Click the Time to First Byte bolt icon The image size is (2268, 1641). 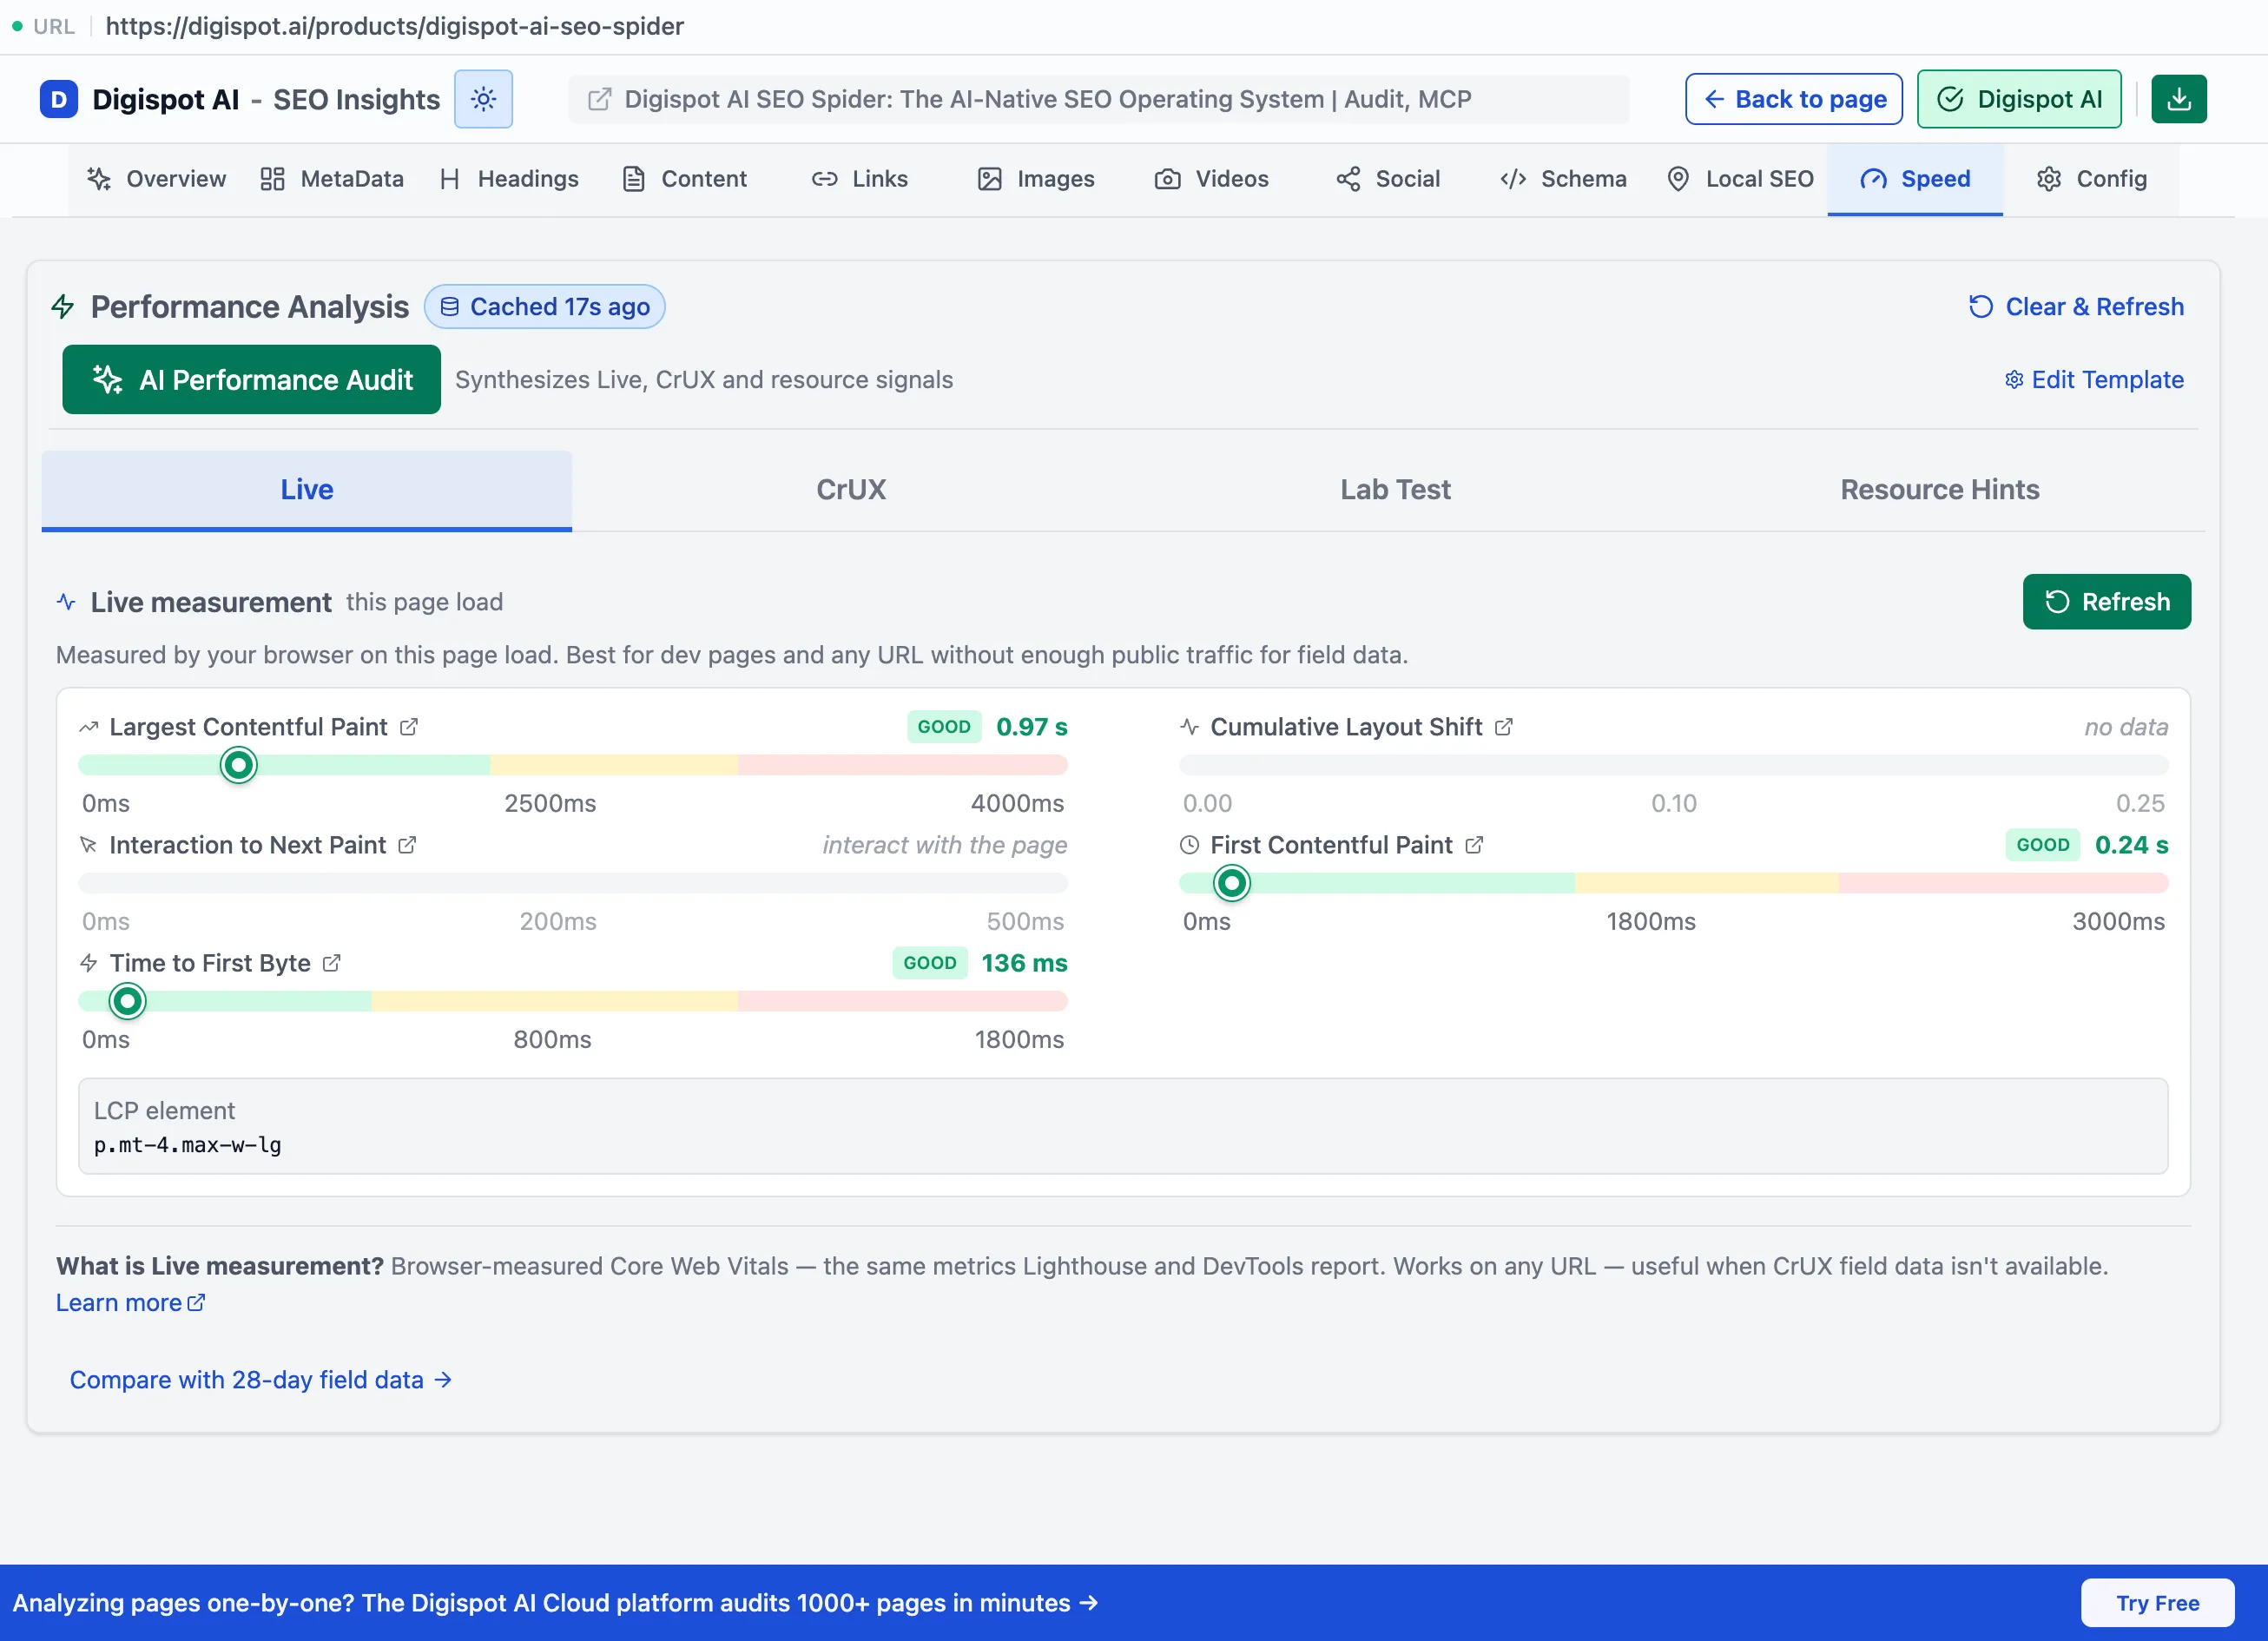(x=89, y=963)
